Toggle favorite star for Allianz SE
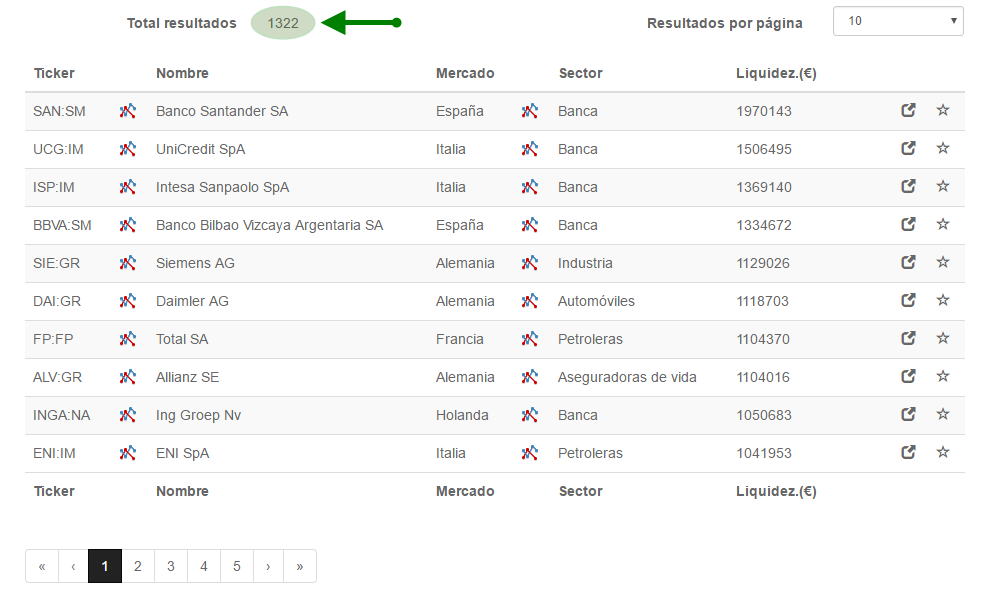986x590 pixels. tap(943, 376)
